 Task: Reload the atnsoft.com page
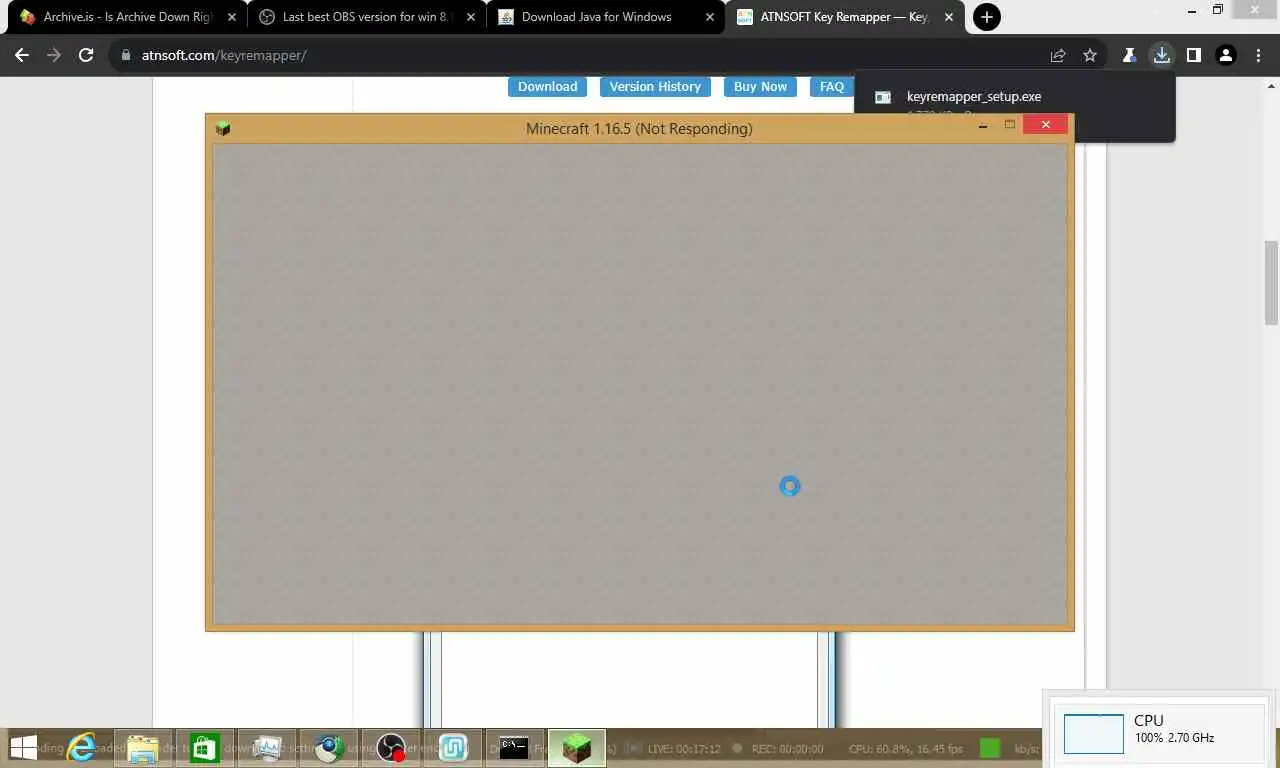[x=86, y=55]
